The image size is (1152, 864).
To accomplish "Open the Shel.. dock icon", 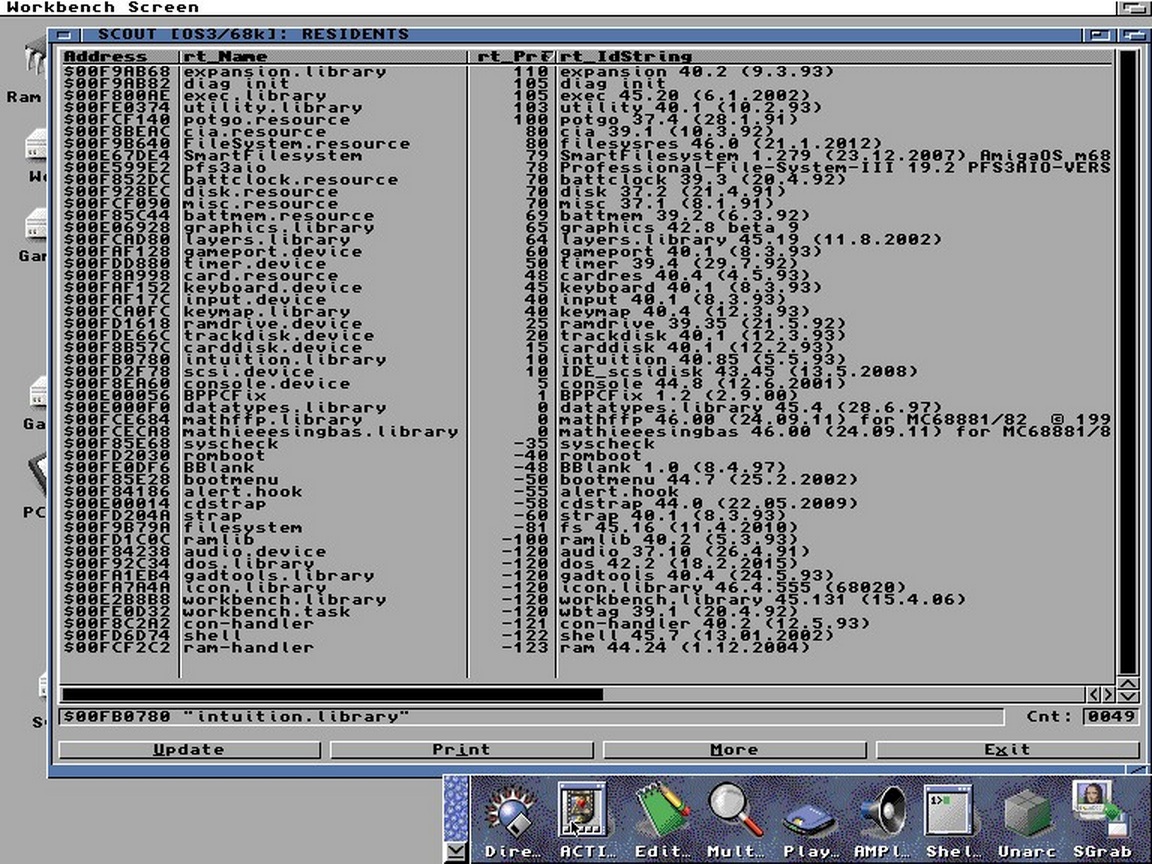I will [x=951, y=820].
